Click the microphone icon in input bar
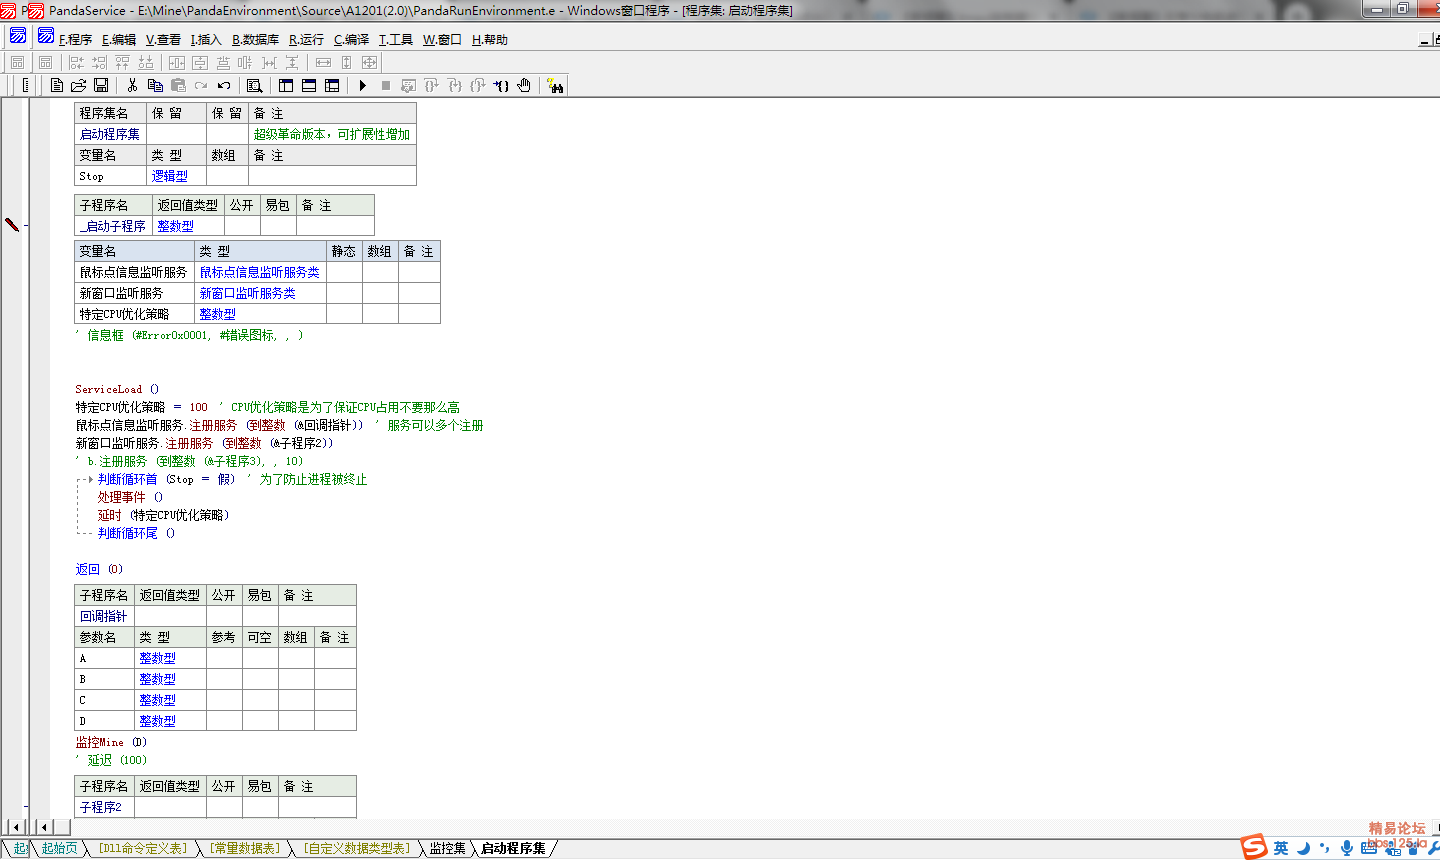This screenshot has width=1440, height=860. pos(1347,848)
